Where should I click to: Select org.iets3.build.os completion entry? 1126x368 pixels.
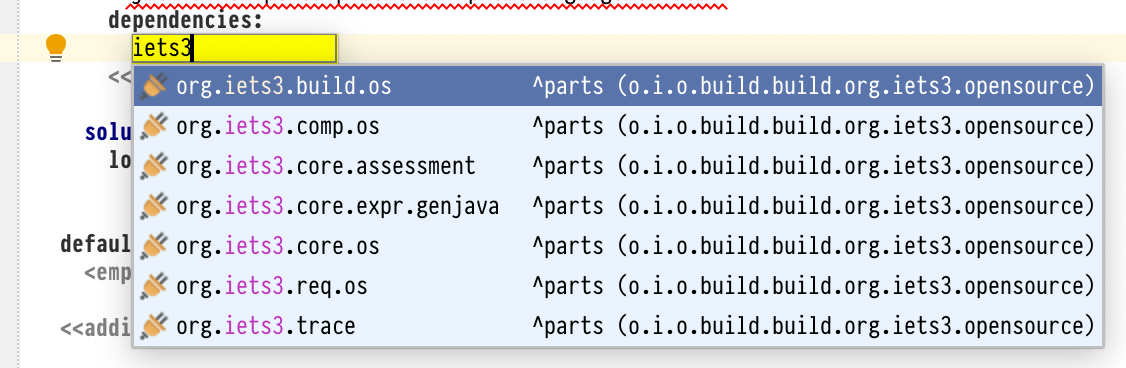[x=617, y=86]
